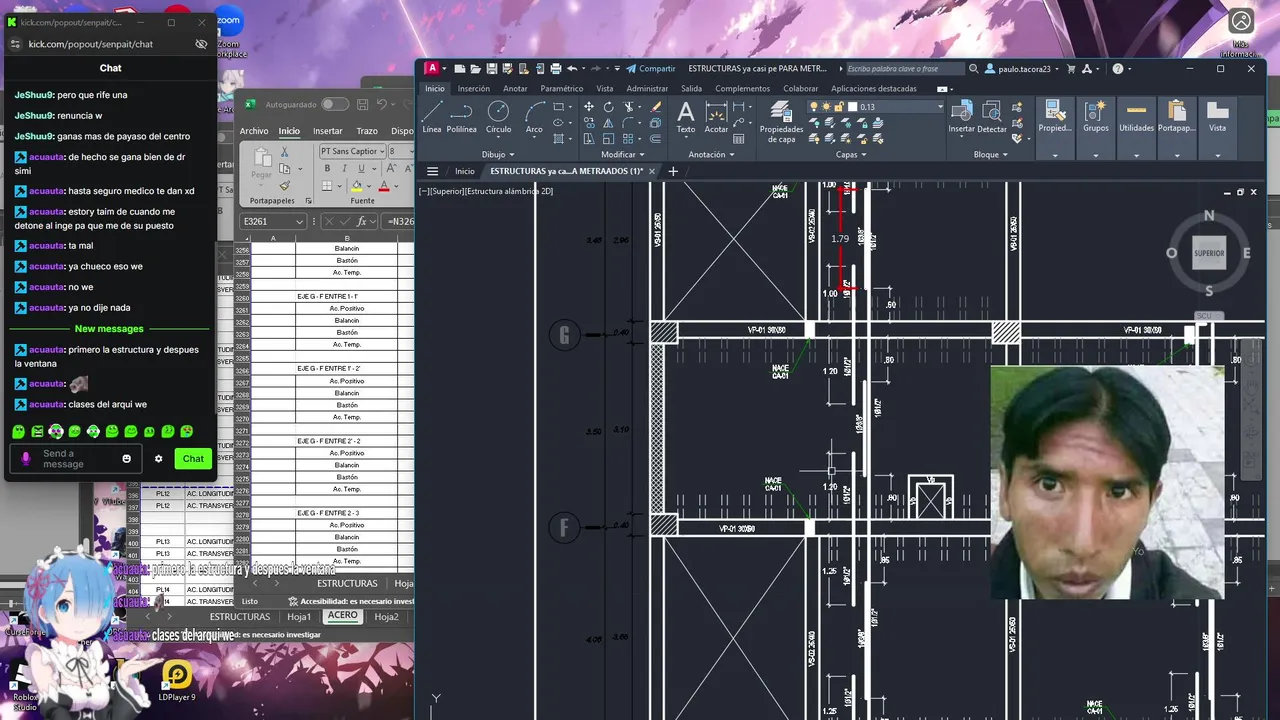Select the Polilínea tool

pos(462,117)
